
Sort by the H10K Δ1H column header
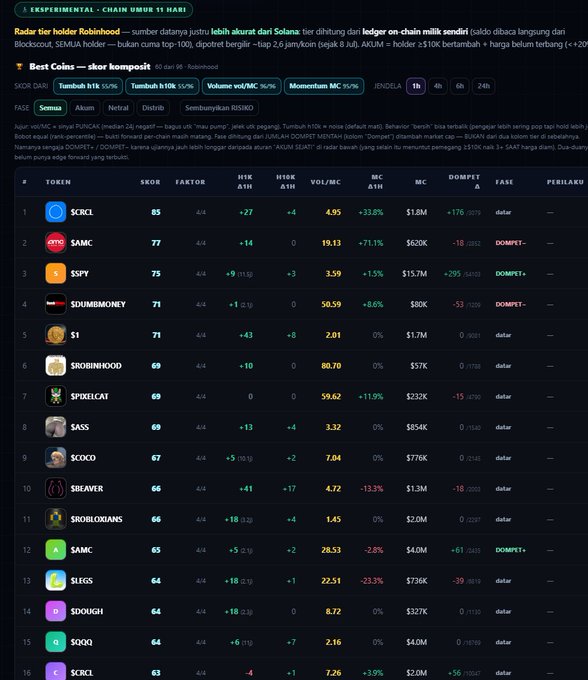(x=286, y=182)
